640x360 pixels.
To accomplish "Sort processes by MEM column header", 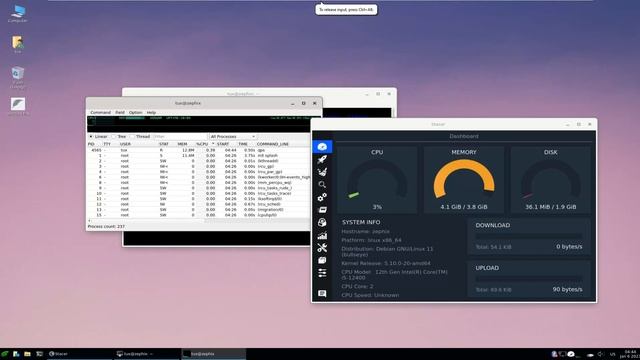I will (182, 144).
